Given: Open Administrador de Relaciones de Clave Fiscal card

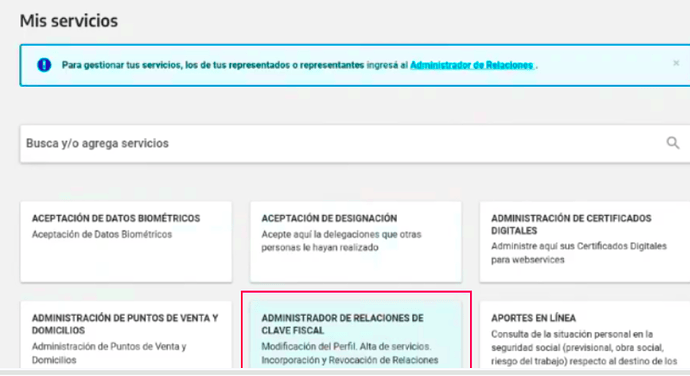Looking at the screenshot, I should [356, 335].
